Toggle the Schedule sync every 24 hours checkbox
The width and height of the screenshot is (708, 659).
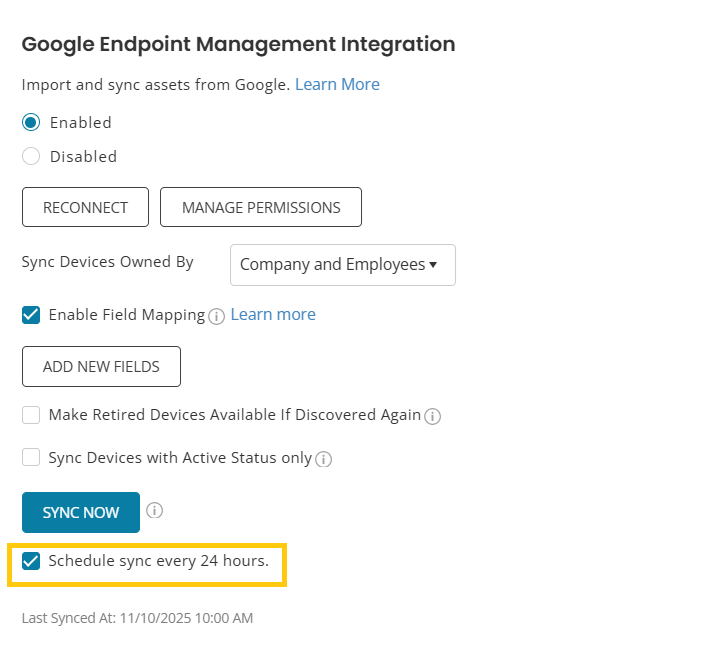31,561
